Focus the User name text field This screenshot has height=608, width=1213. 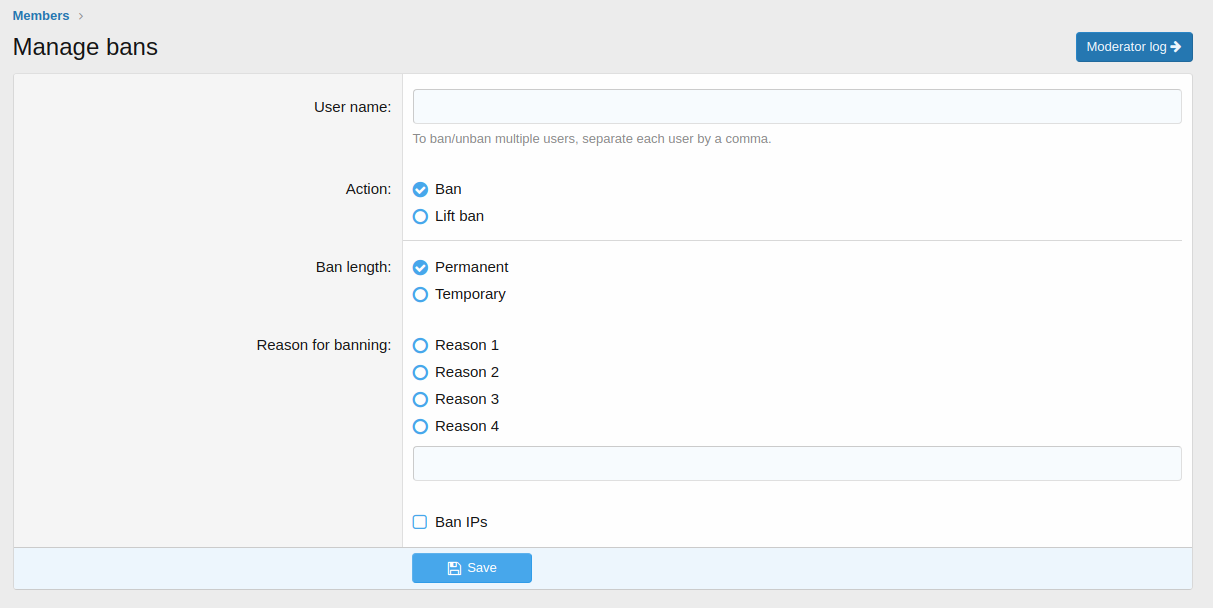pyautogui.click(x=796, y=106)
